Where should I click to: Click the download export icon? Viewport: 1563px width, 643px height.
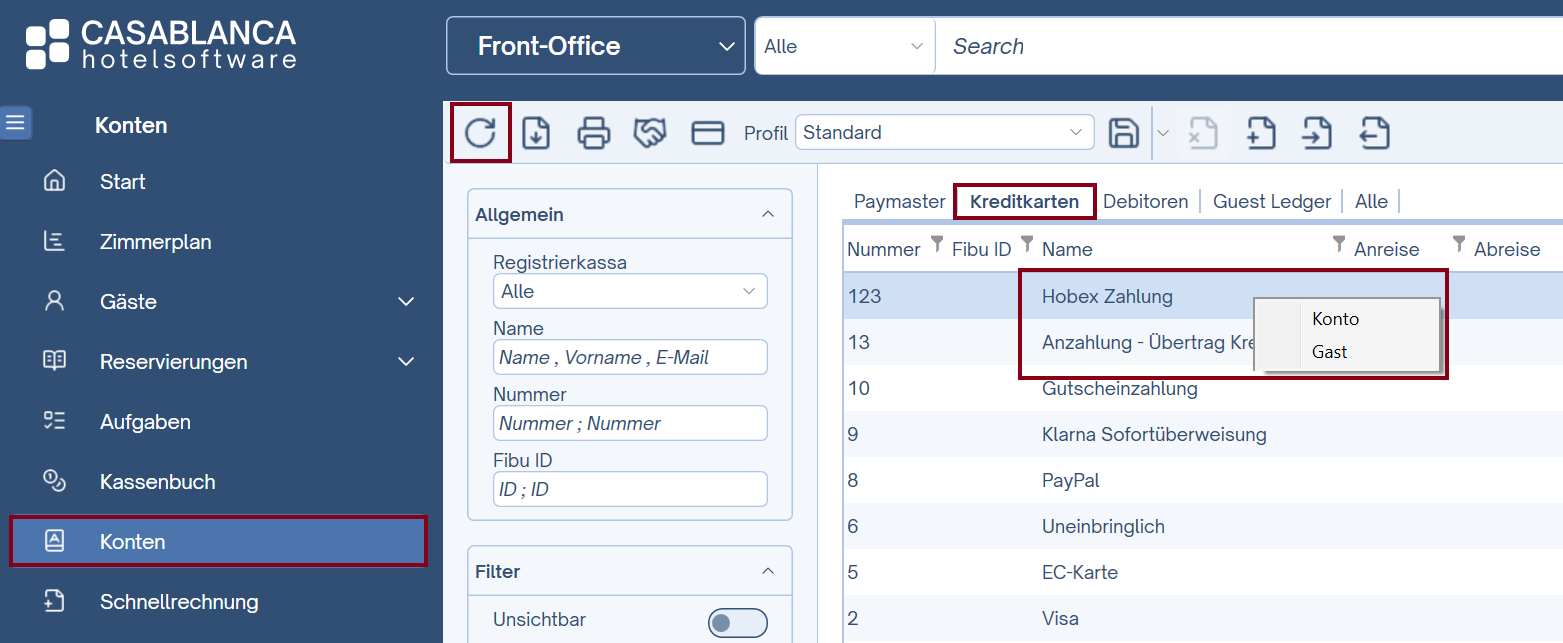click(x=537, y=133)
